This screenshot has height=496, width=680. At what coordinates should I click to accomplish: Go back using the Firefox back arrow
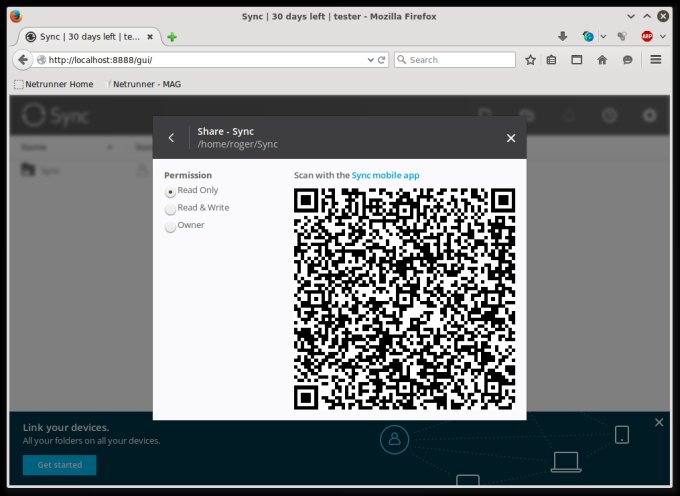tap(23, 60)
